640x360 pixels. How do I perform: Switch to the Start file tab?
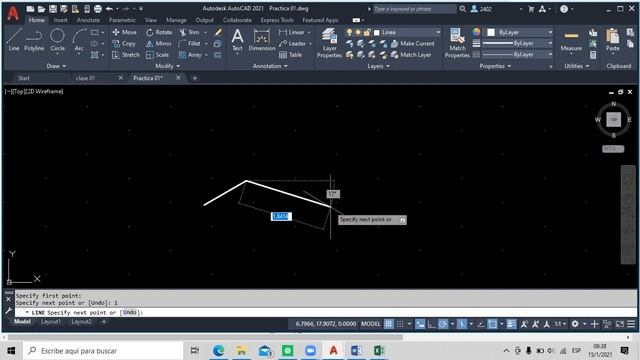point(24,78)
